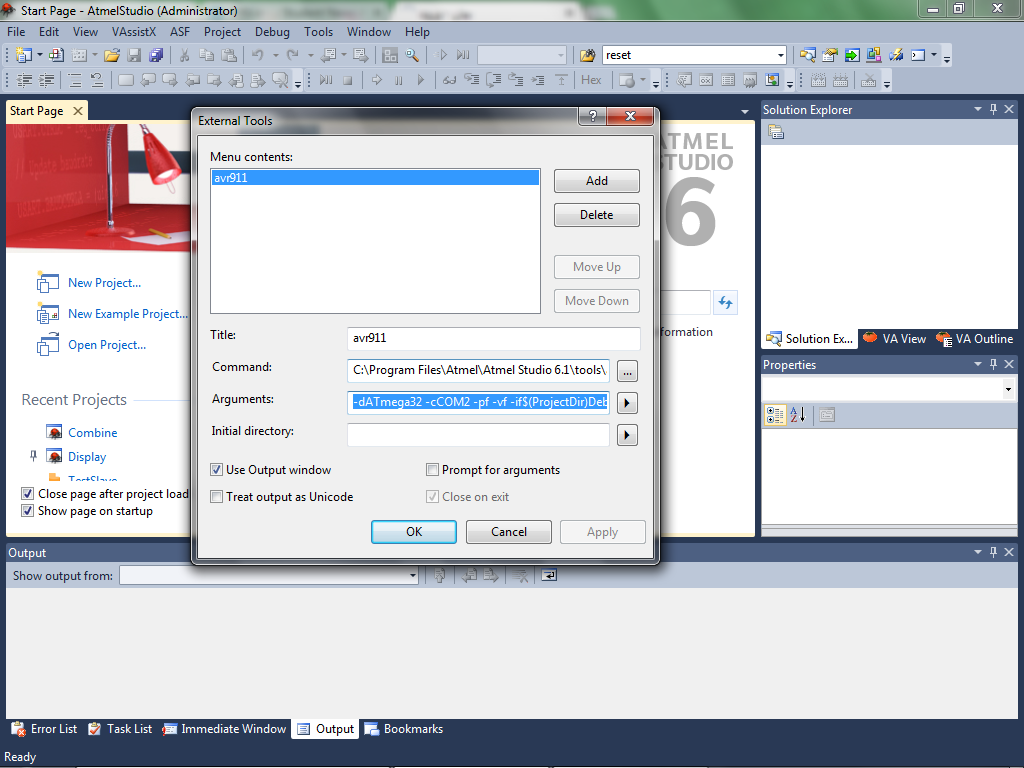Enable the Prompt for arguments checkbox
Image resolution: width=1024 pixels, height=768 pixels.
(x=433, y=470)
